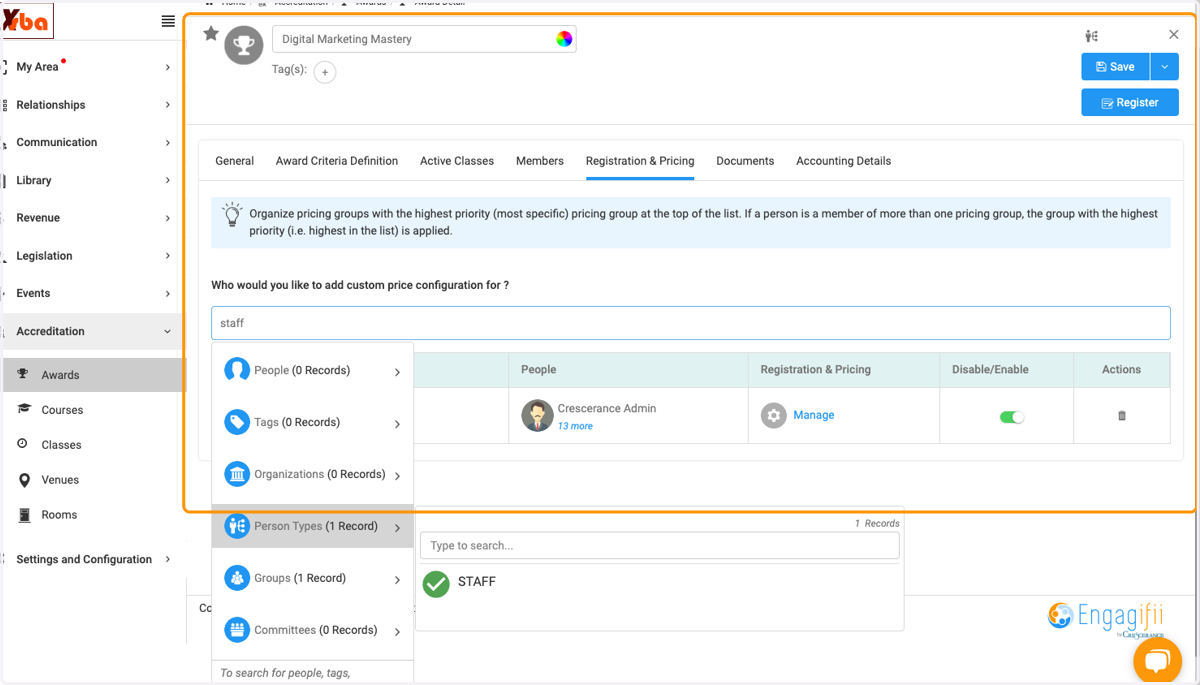Open the Members tab
This screenshot has height=685, width=1200.
(540, 161)
